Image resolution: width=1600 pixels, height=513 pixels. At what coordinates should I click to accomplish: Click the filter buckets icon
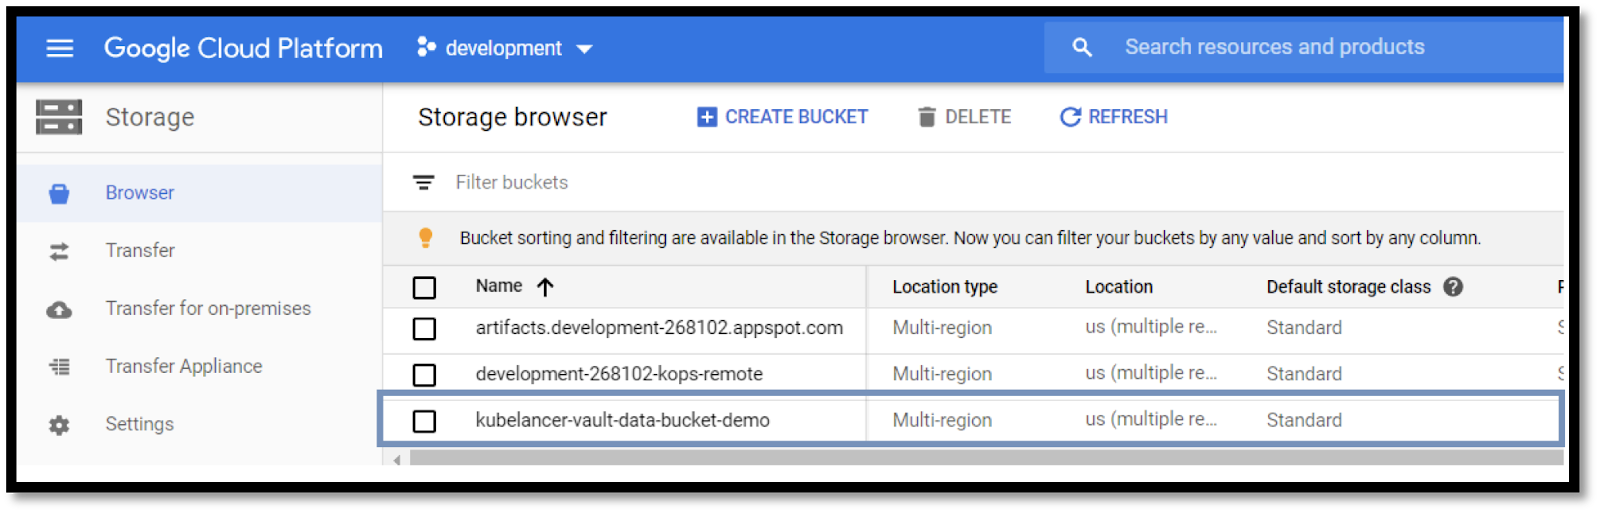click(424, 183)
